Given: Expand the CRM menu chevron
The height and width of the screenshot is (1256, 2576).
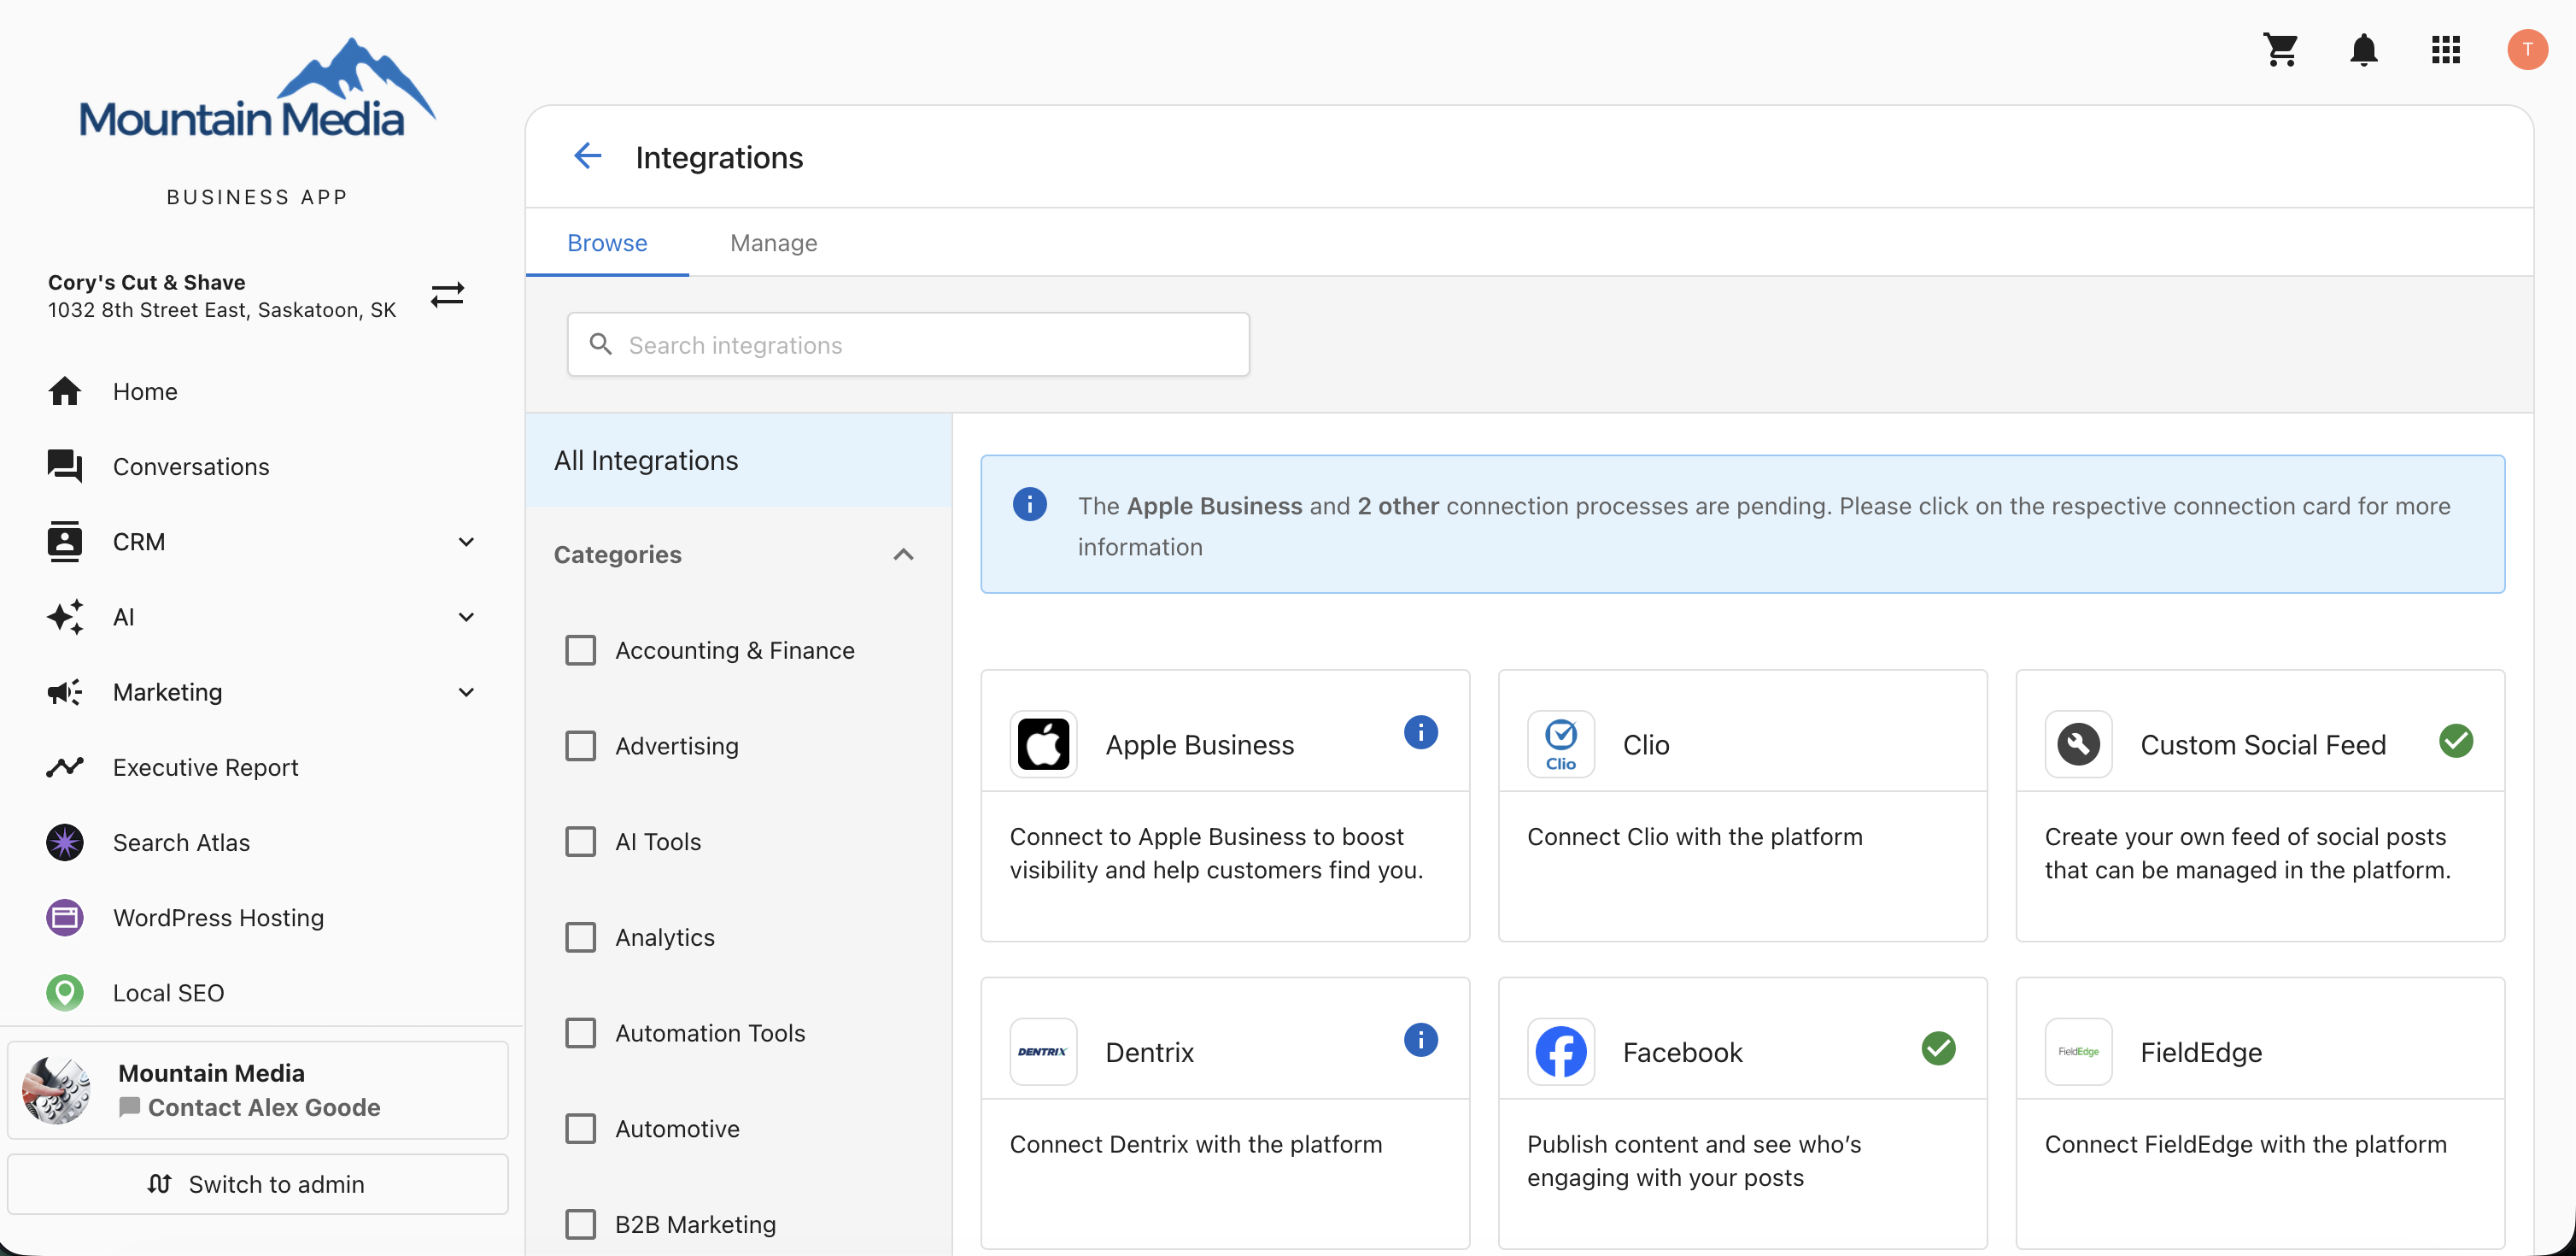Looking at the screenshot, I should (466, 541).
